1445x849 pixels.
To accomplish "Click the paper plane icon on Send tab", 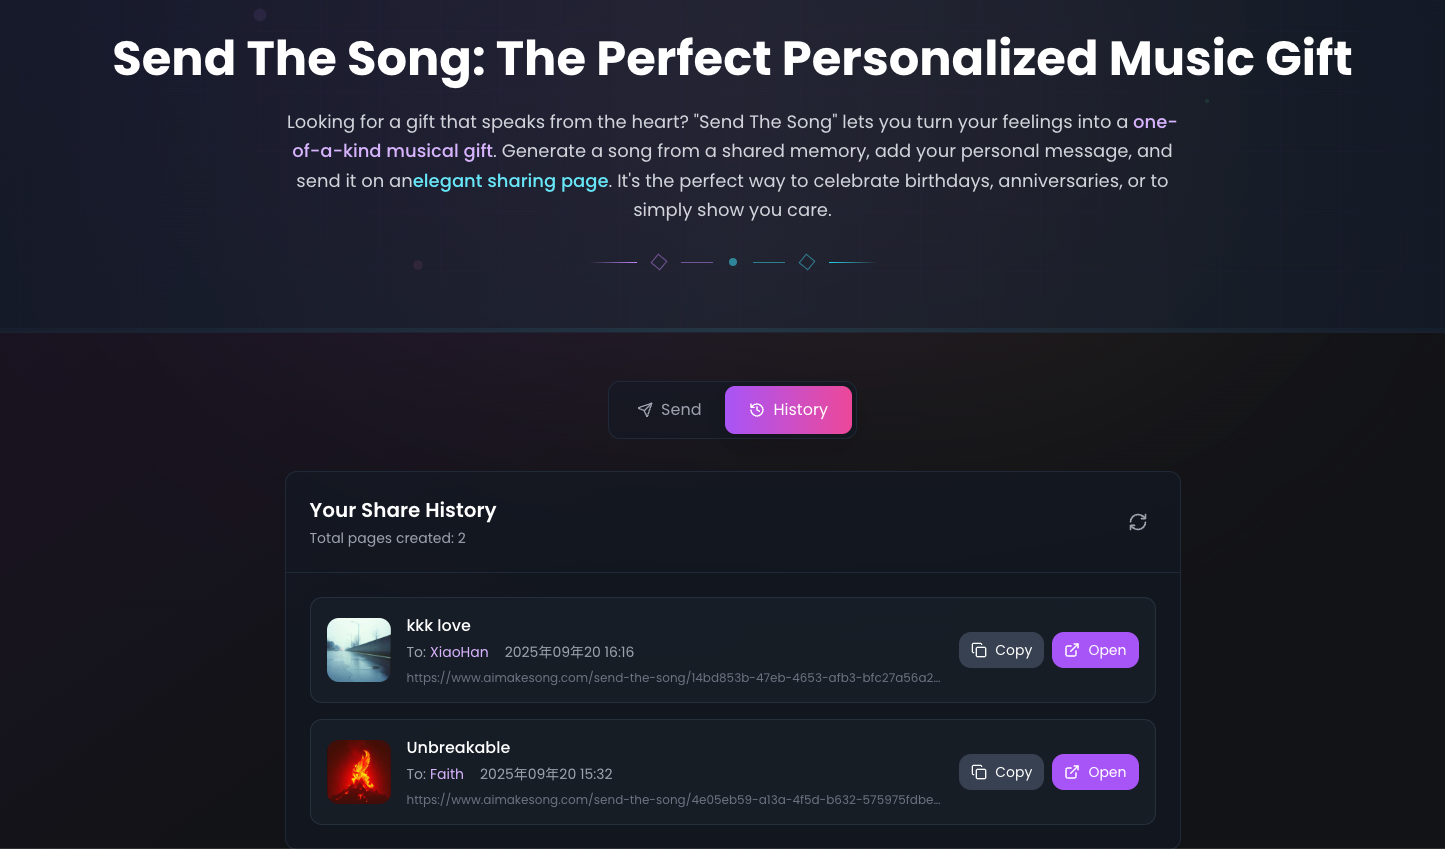I will tap(645, 409).
